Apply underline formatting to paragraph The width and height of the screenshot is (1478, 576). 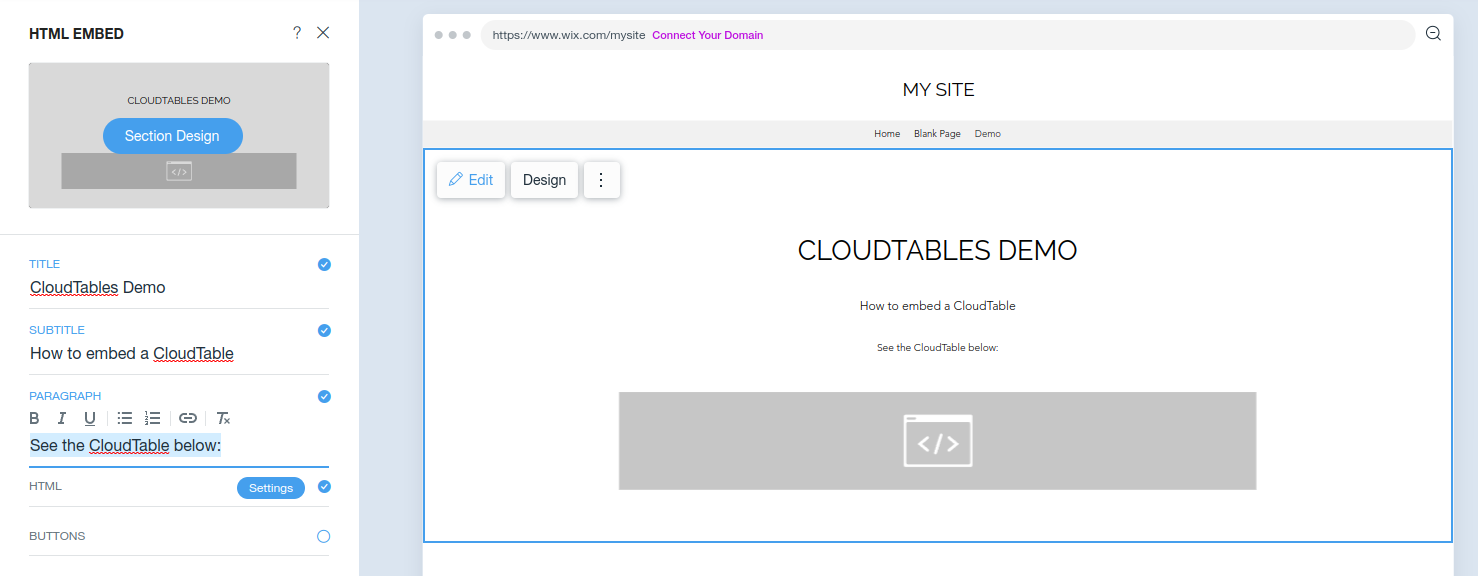point(90,418)
